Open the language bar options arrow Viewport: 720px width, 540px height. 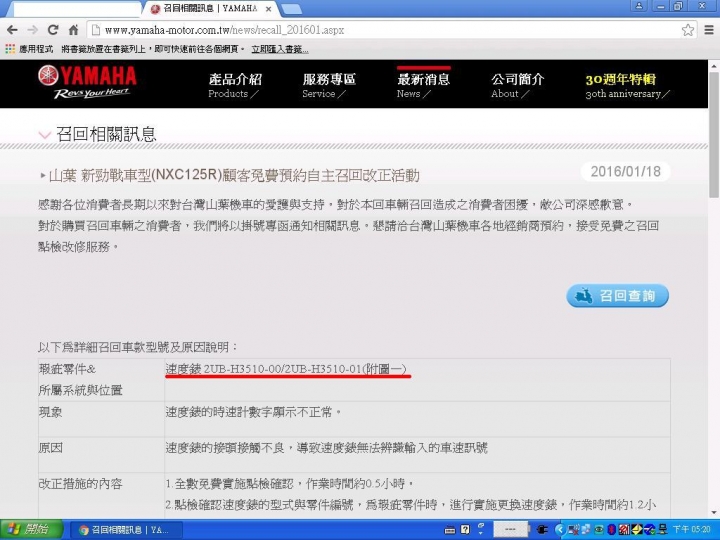481,533
